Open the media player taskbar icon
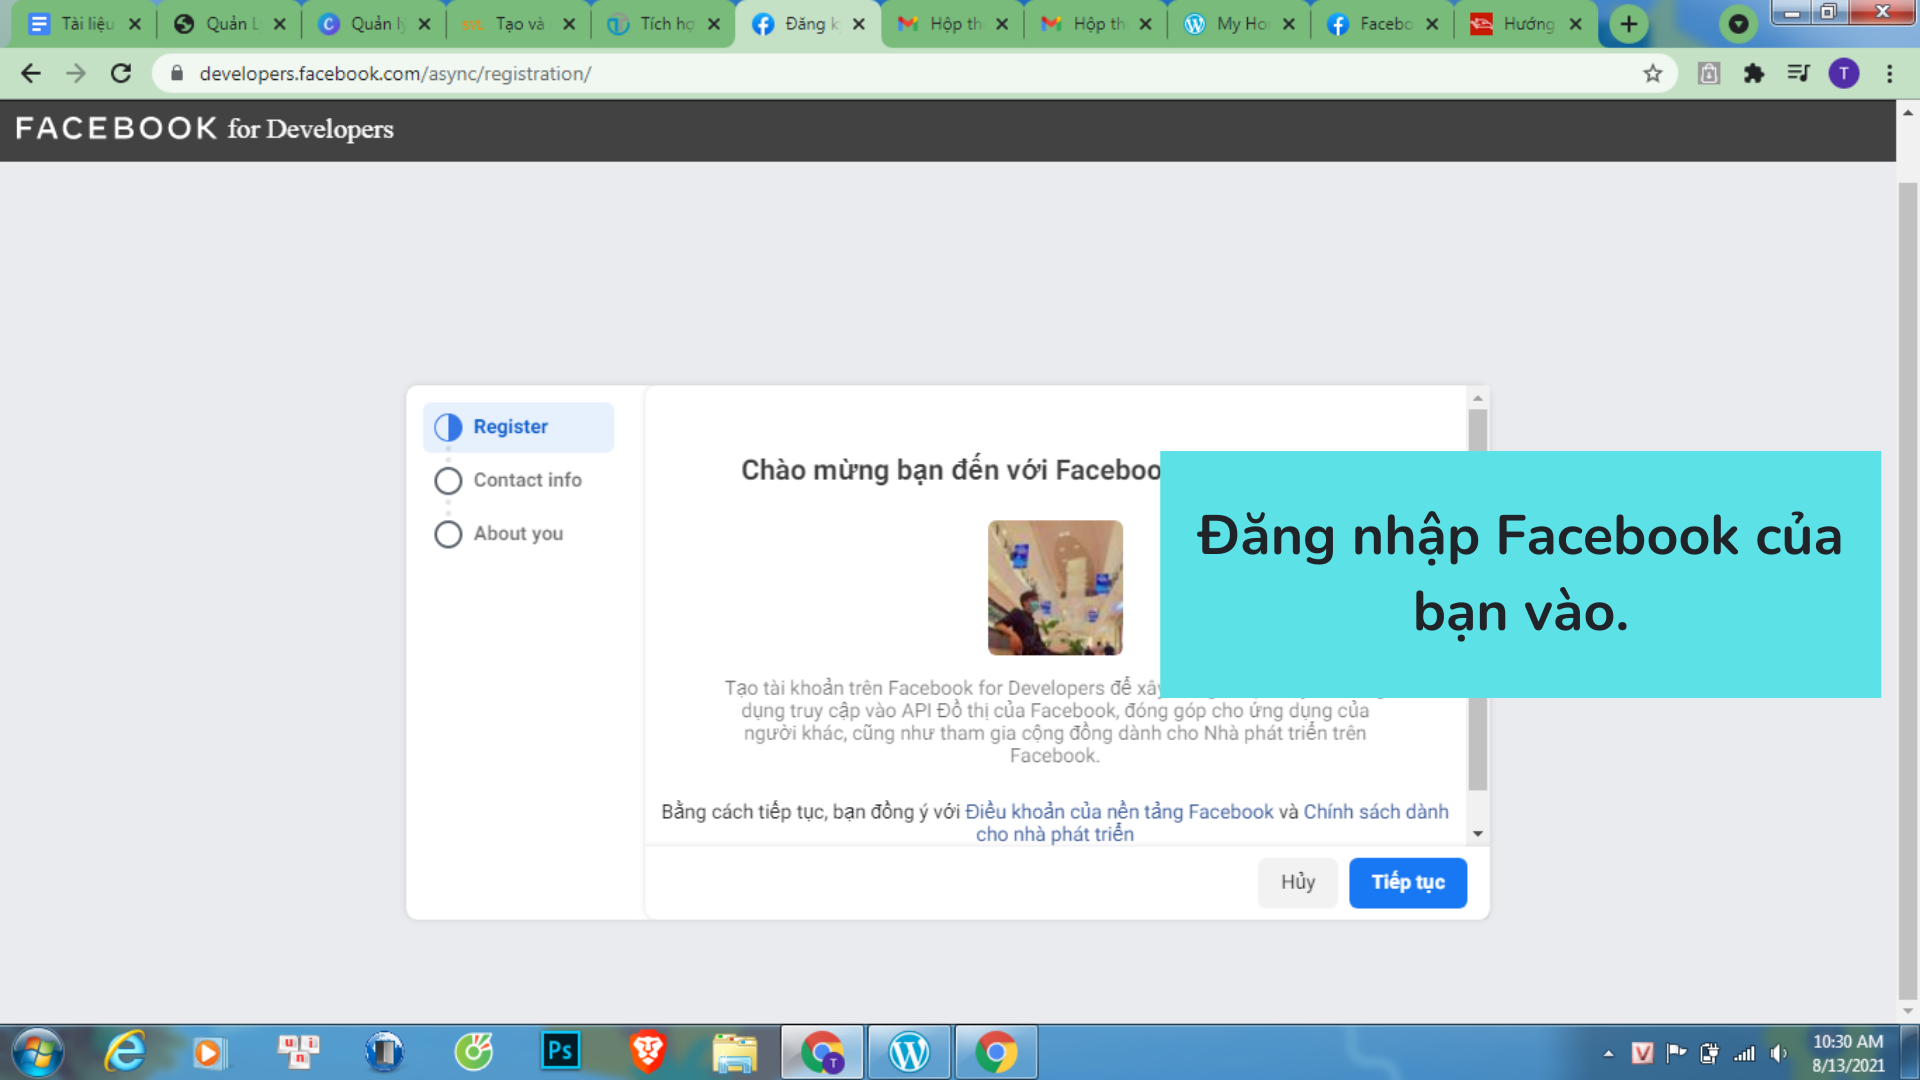 tap(209, 1052)
